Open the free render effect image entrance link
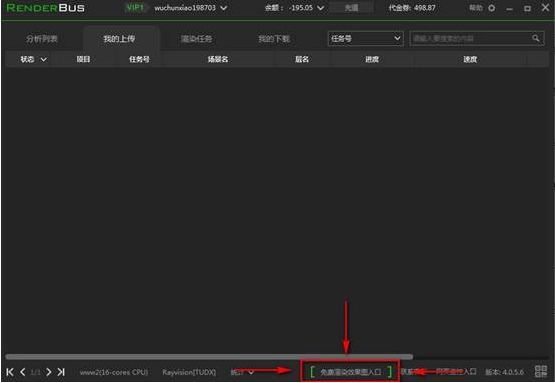This screenshot has height=383, width=555. click(351, 372)
